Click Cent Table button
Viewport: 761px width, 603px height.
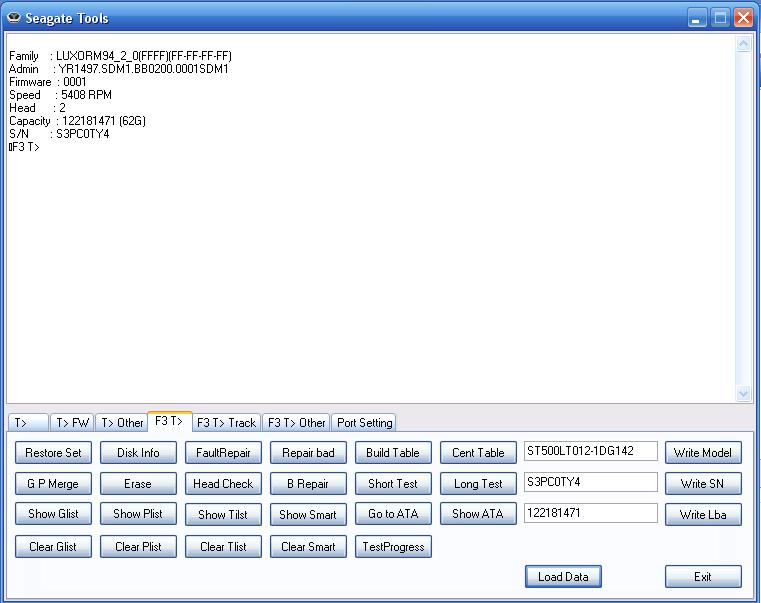pos(478,452)
